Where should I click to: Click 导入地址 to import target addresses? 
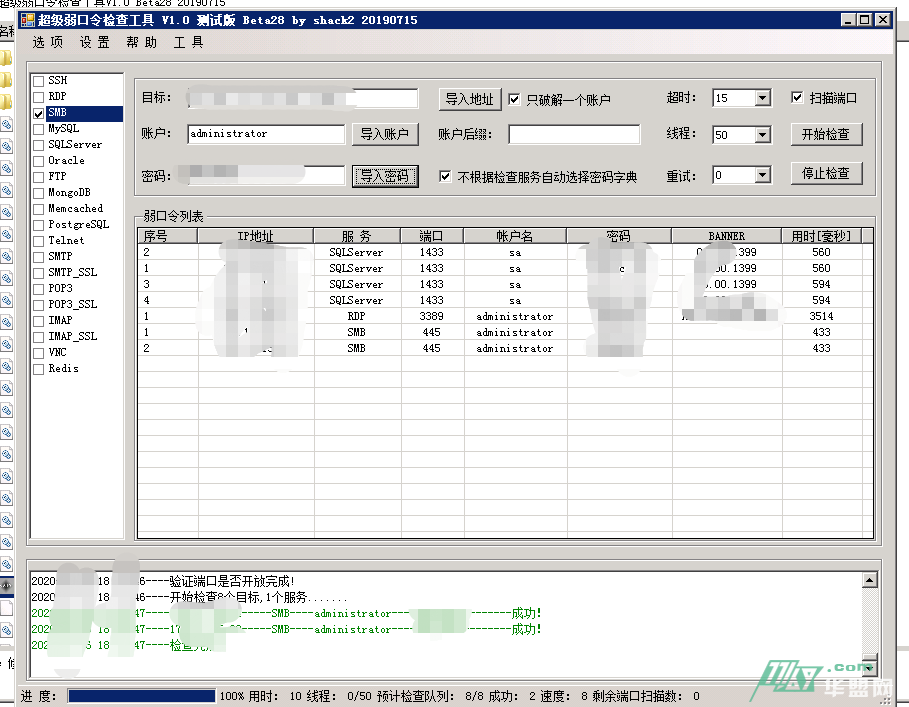coord(469,99)
